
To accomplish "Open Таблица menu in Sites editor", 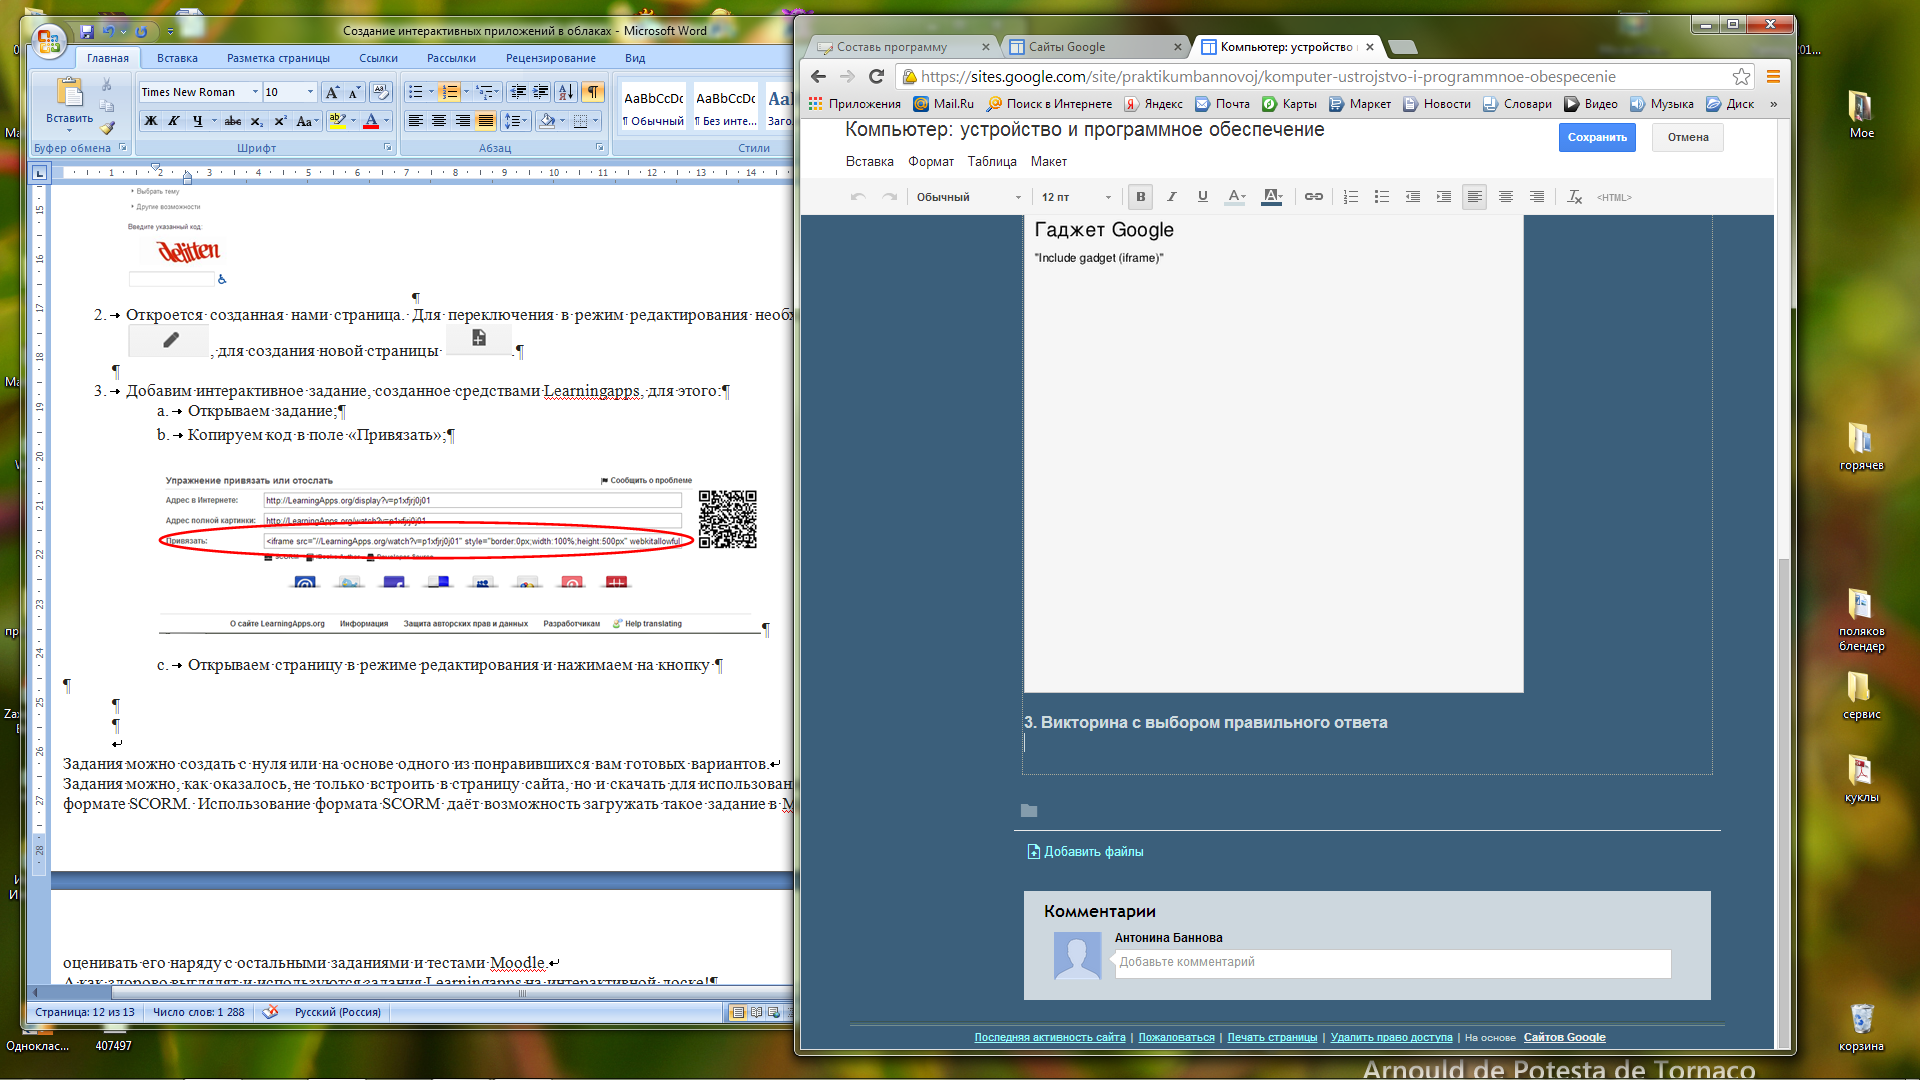I will (x=992, y=162).
